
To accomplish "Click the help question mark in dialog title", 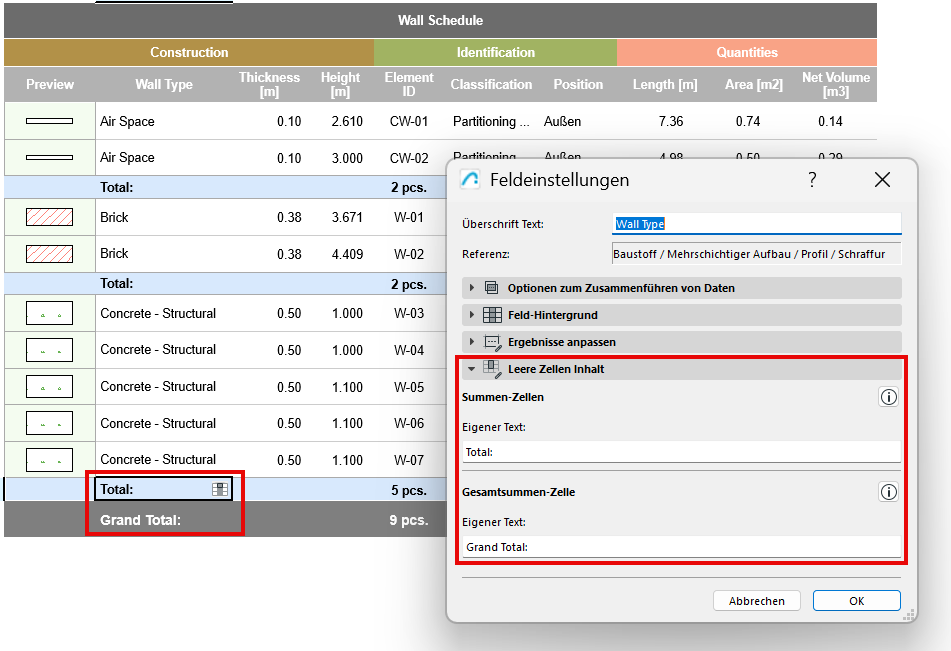I will point(812,179).
